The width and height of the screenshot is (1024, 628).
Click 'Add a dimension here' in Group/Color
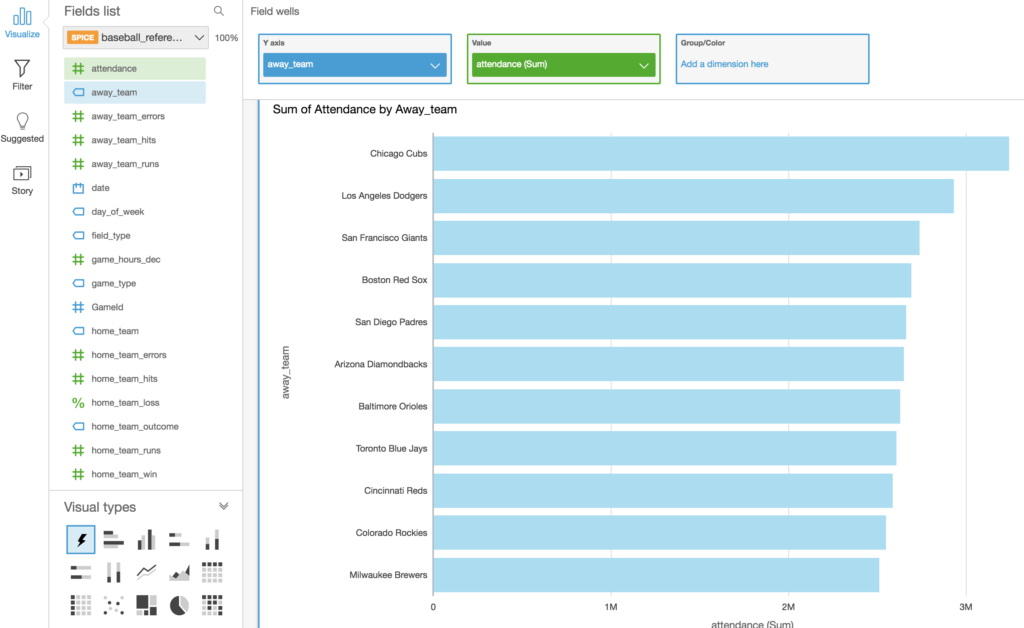point(724,64)
